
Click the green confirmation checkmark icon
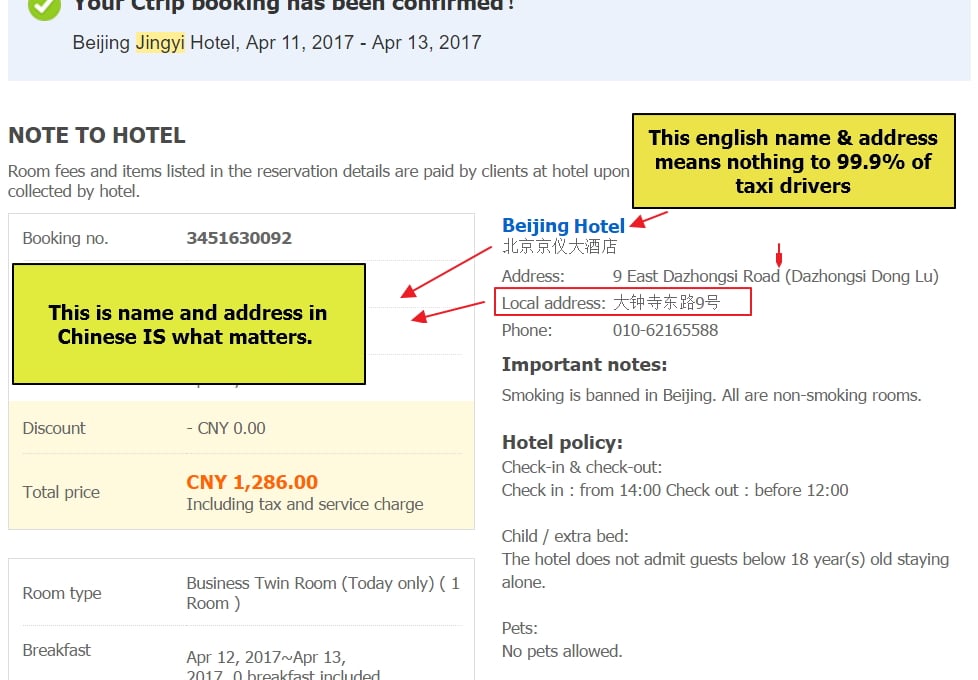pyautogui.click(x=44, y=7)
